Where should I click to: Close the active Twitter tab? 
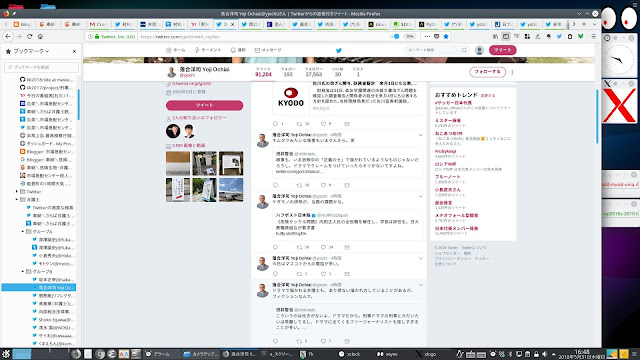tap(233, 24)
